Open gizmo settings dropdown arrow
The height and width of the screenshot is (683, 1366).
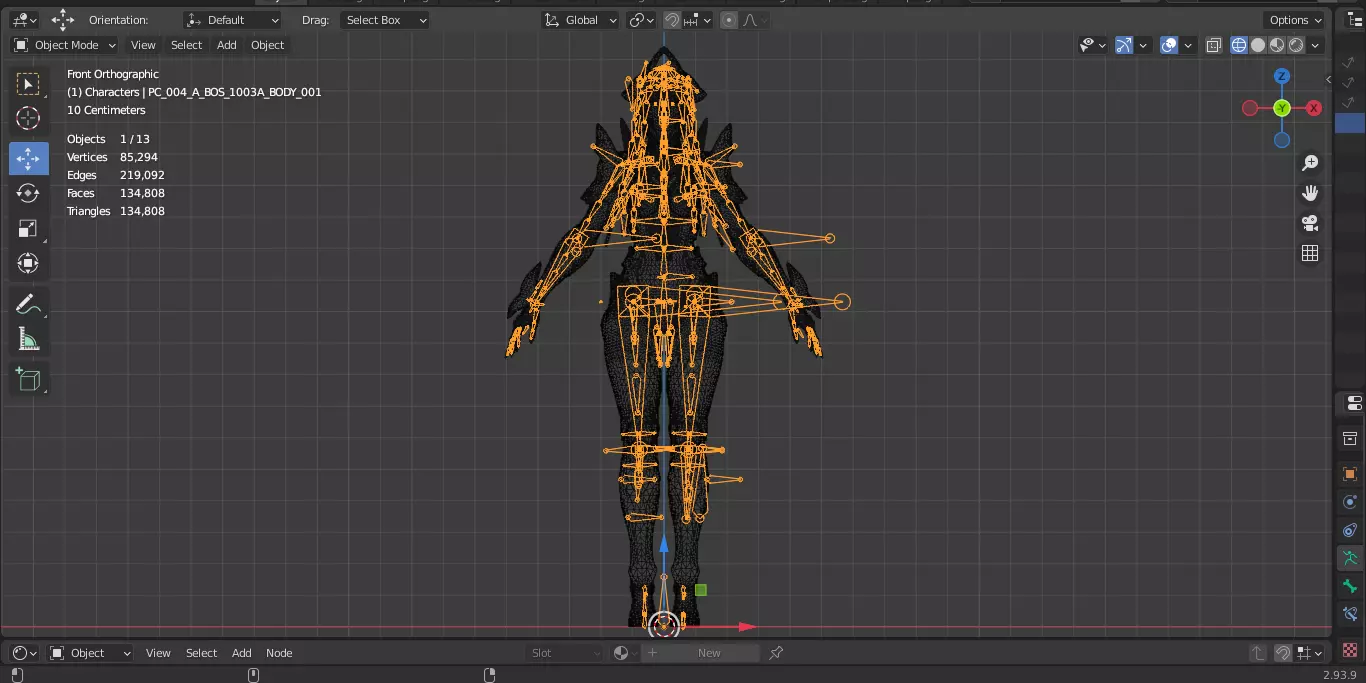tap(1142, 45)
